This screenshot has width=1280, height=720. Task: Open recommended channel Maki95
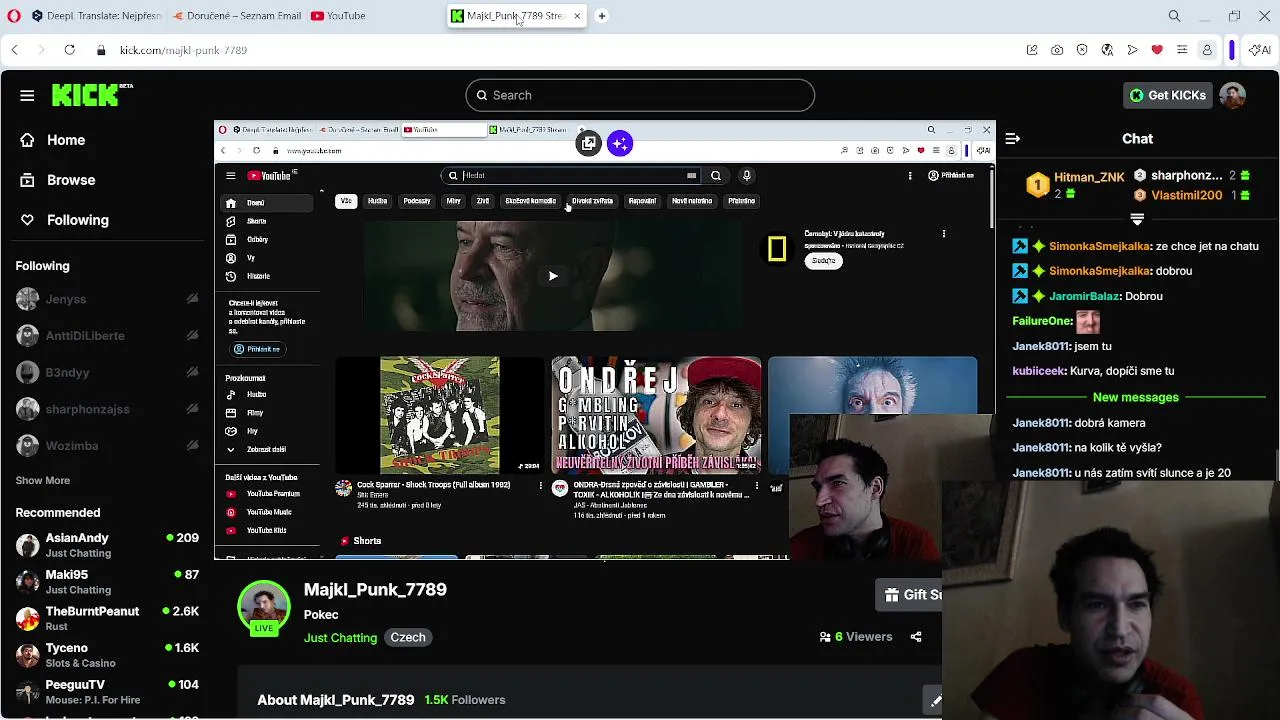[107, 582]
